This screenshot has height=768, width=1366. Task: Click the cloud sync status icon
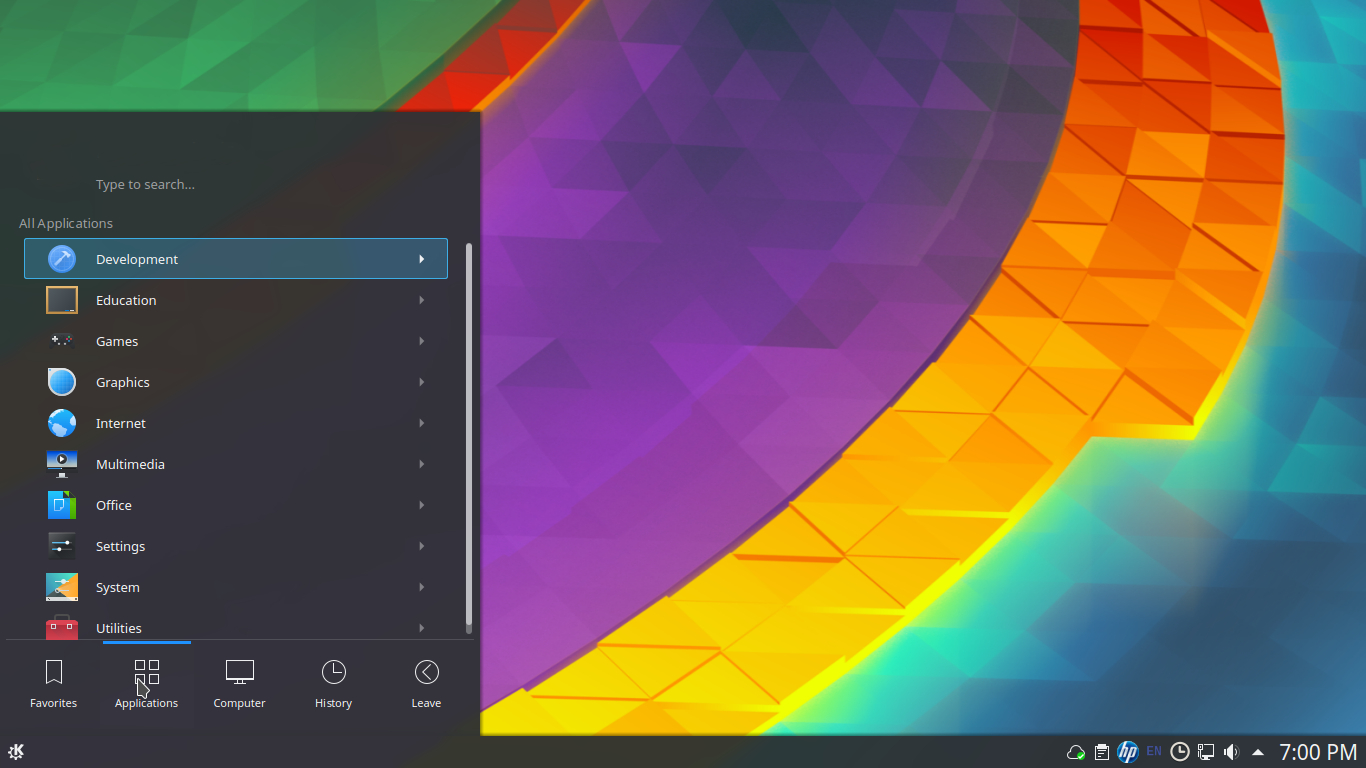[1076, 752]
